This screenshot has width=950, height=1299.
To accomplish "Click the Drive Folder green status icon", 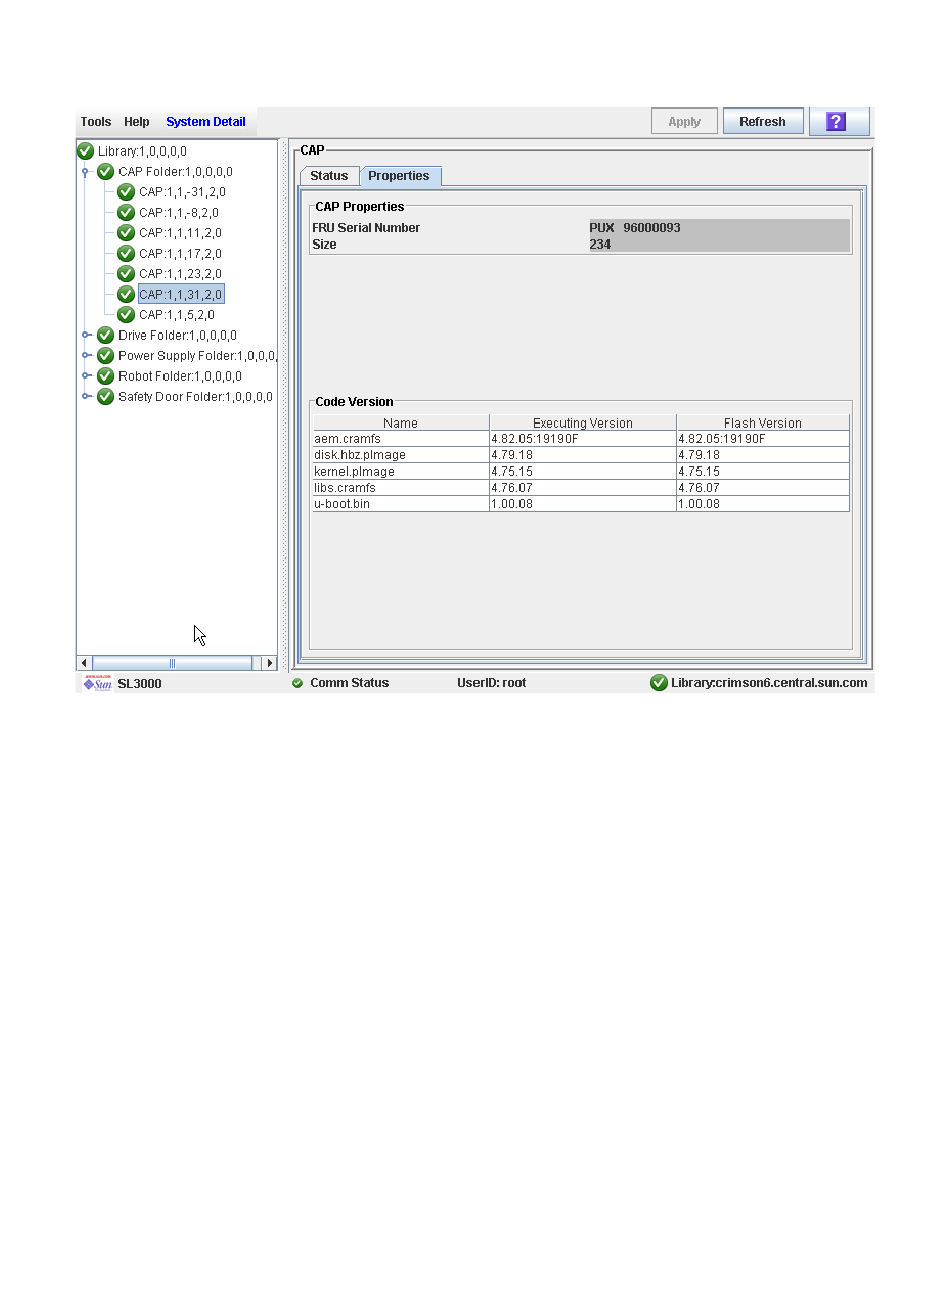I will (x=106, y=336).
